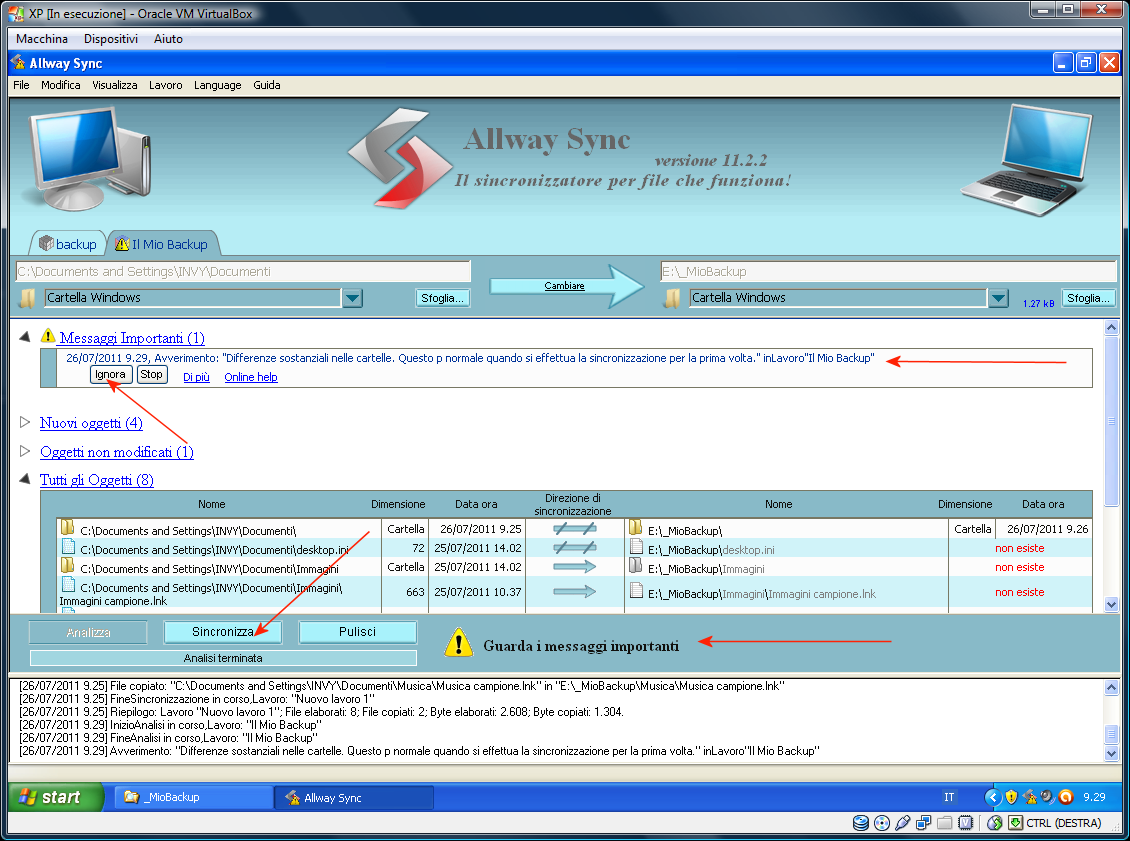Open the Visualizza menu
This screenshot has width=1130, height=841.
115,85
